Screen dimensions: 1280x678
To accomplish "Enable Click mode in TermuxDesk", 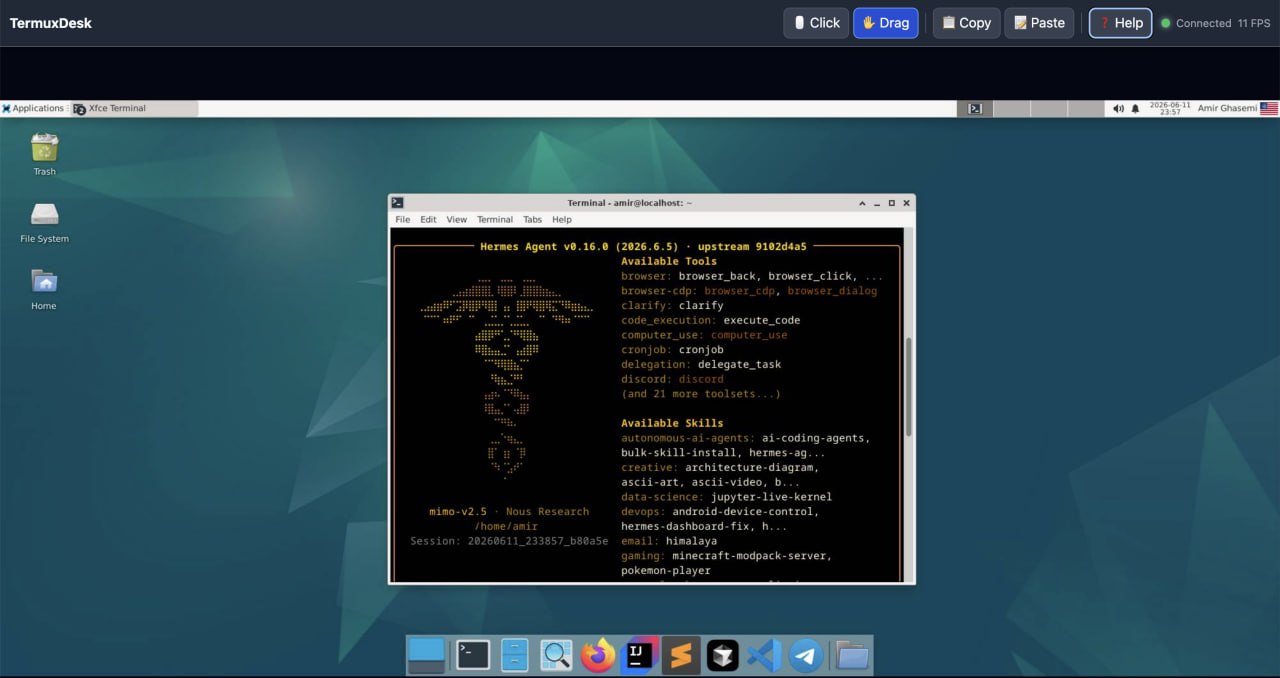I will 816,23.
